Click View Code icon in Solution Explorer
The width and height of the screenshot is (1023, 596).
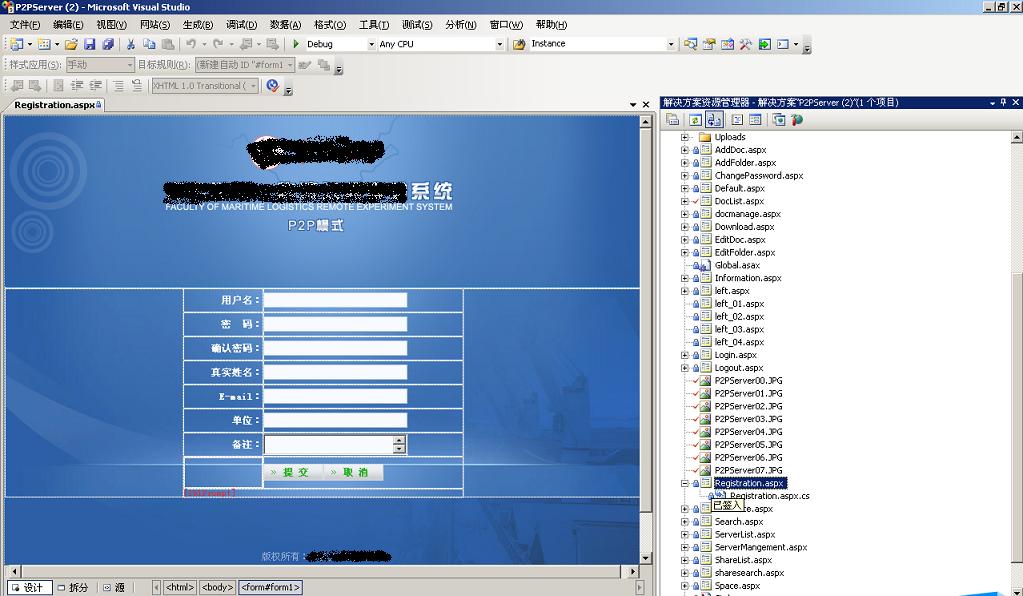point(737,120)
